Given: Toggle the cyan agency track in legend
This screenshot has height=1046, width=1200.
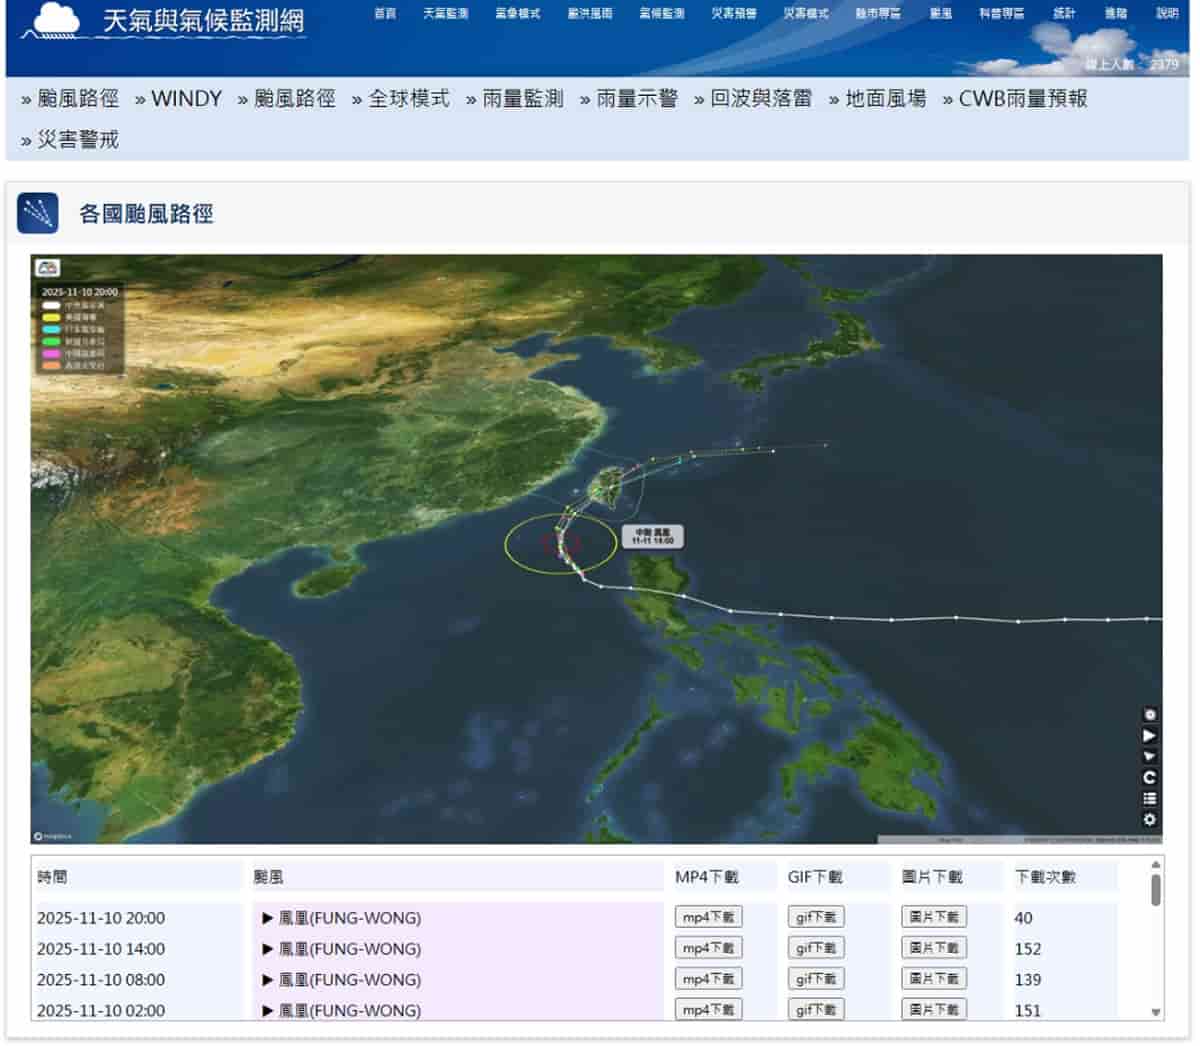Looking at the screenshot, I should pyautogui.click(x=51, y=329).
